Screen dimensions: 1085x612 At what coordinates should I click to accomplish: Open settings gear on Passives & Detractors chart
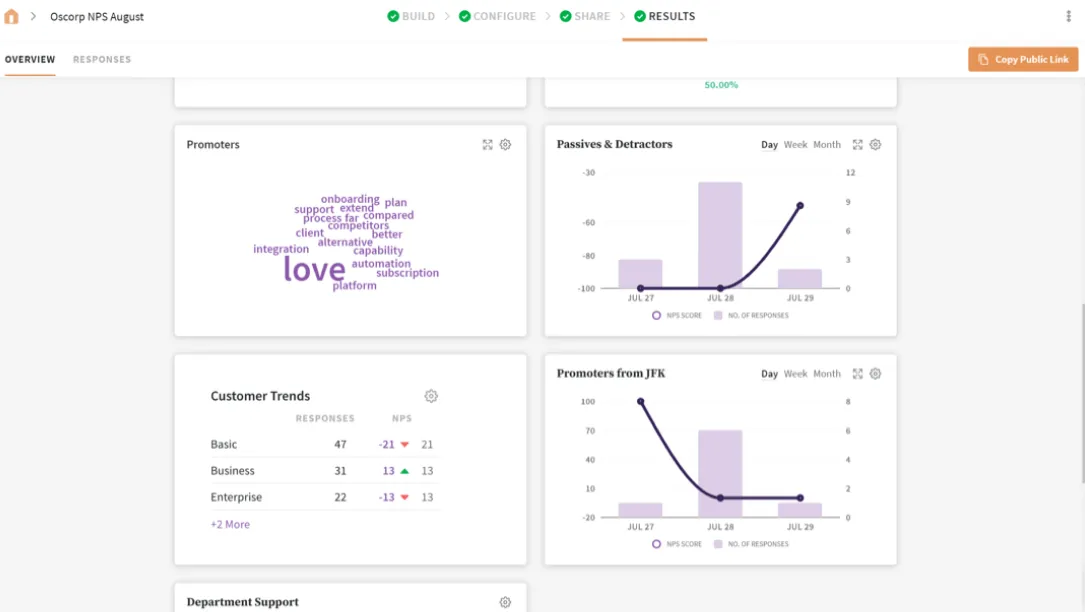pyautogui.click(x=875, y=144)
